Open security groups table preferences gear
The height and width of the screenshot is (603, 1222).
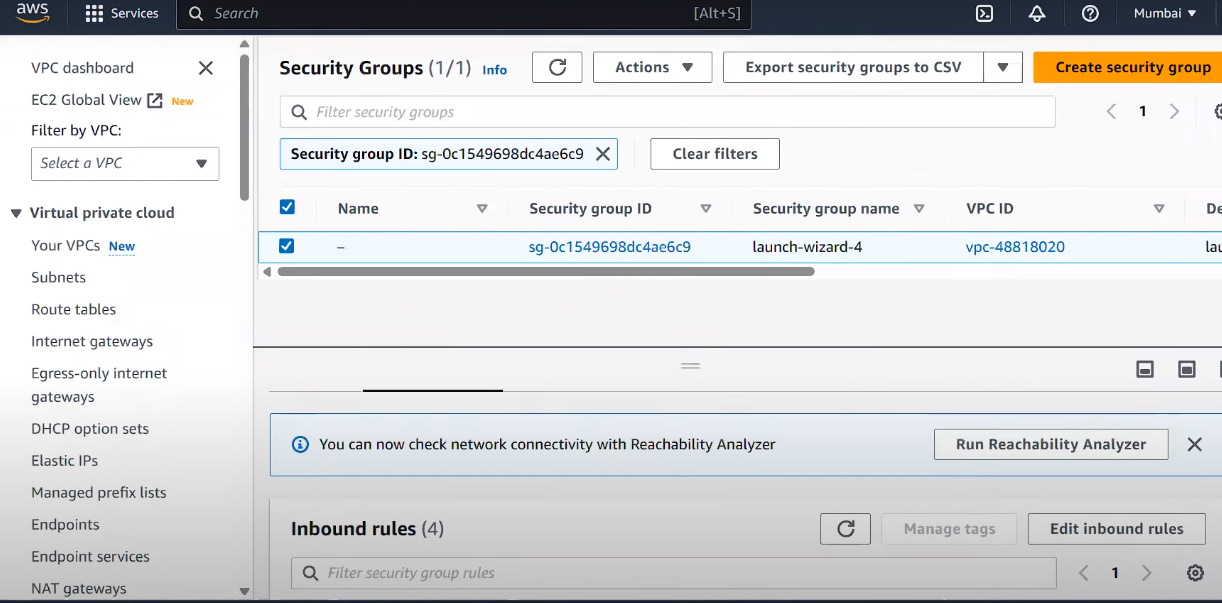(x=1218, y=112)
